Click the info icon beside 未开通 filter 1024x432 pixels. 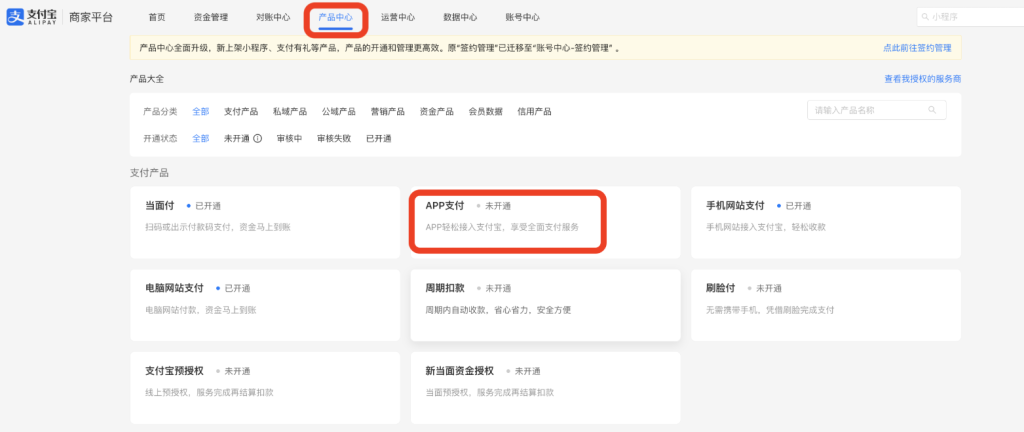tap(257, 138)
